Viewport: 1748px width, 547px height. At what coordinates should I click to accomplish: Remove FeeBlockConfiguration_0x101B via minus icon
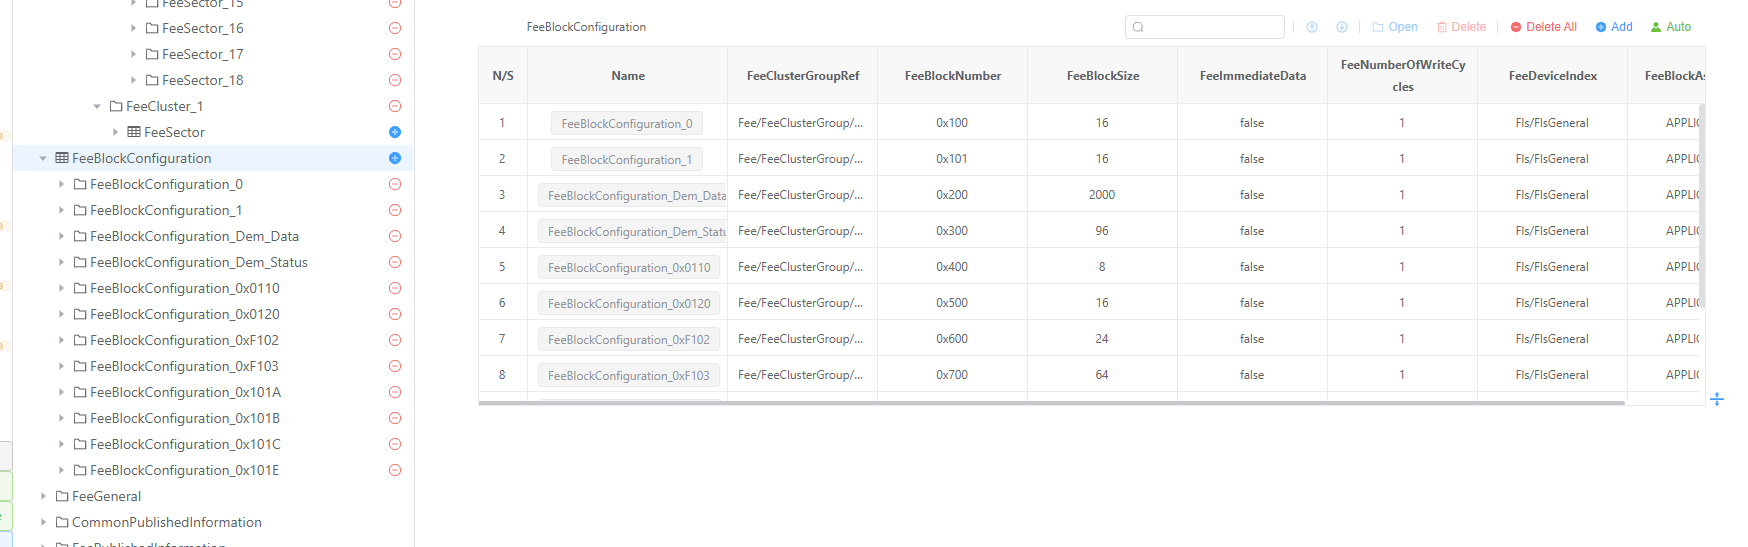[x=395, y=418]
